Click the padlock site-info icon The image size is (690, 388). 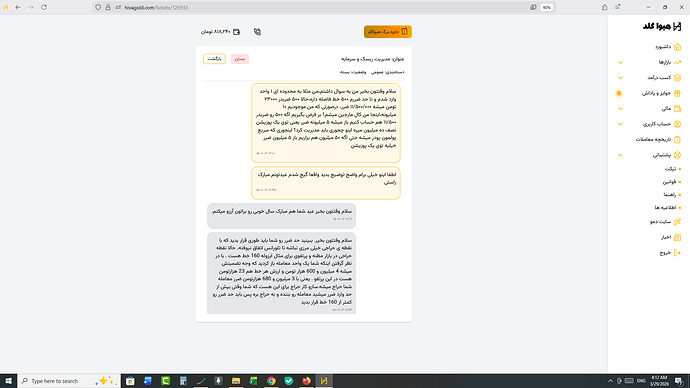[x=108, y=7]
